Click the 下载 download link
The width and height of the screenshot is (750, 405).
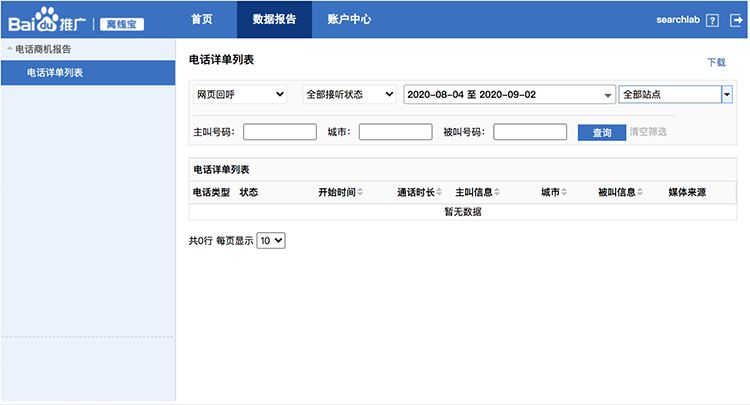(x=716, y=62)
